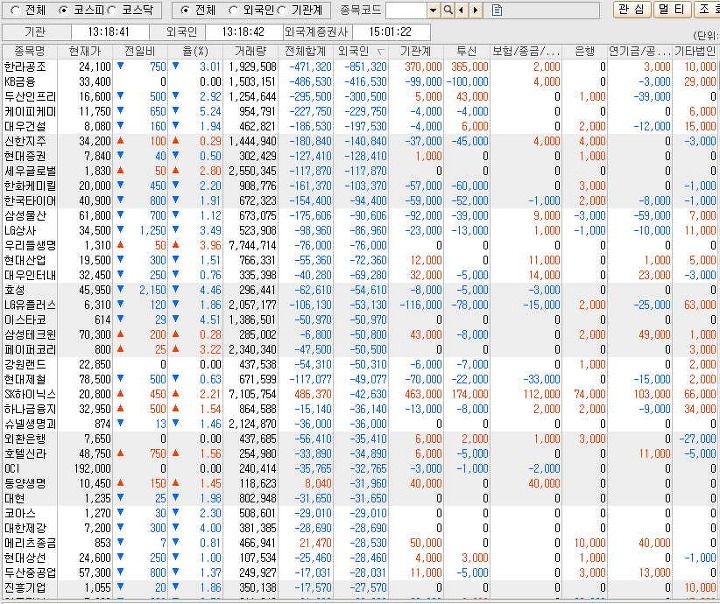Go to previous stock with left arrow icon
This screenshot has width=720, height=604.
pos(461,10)
